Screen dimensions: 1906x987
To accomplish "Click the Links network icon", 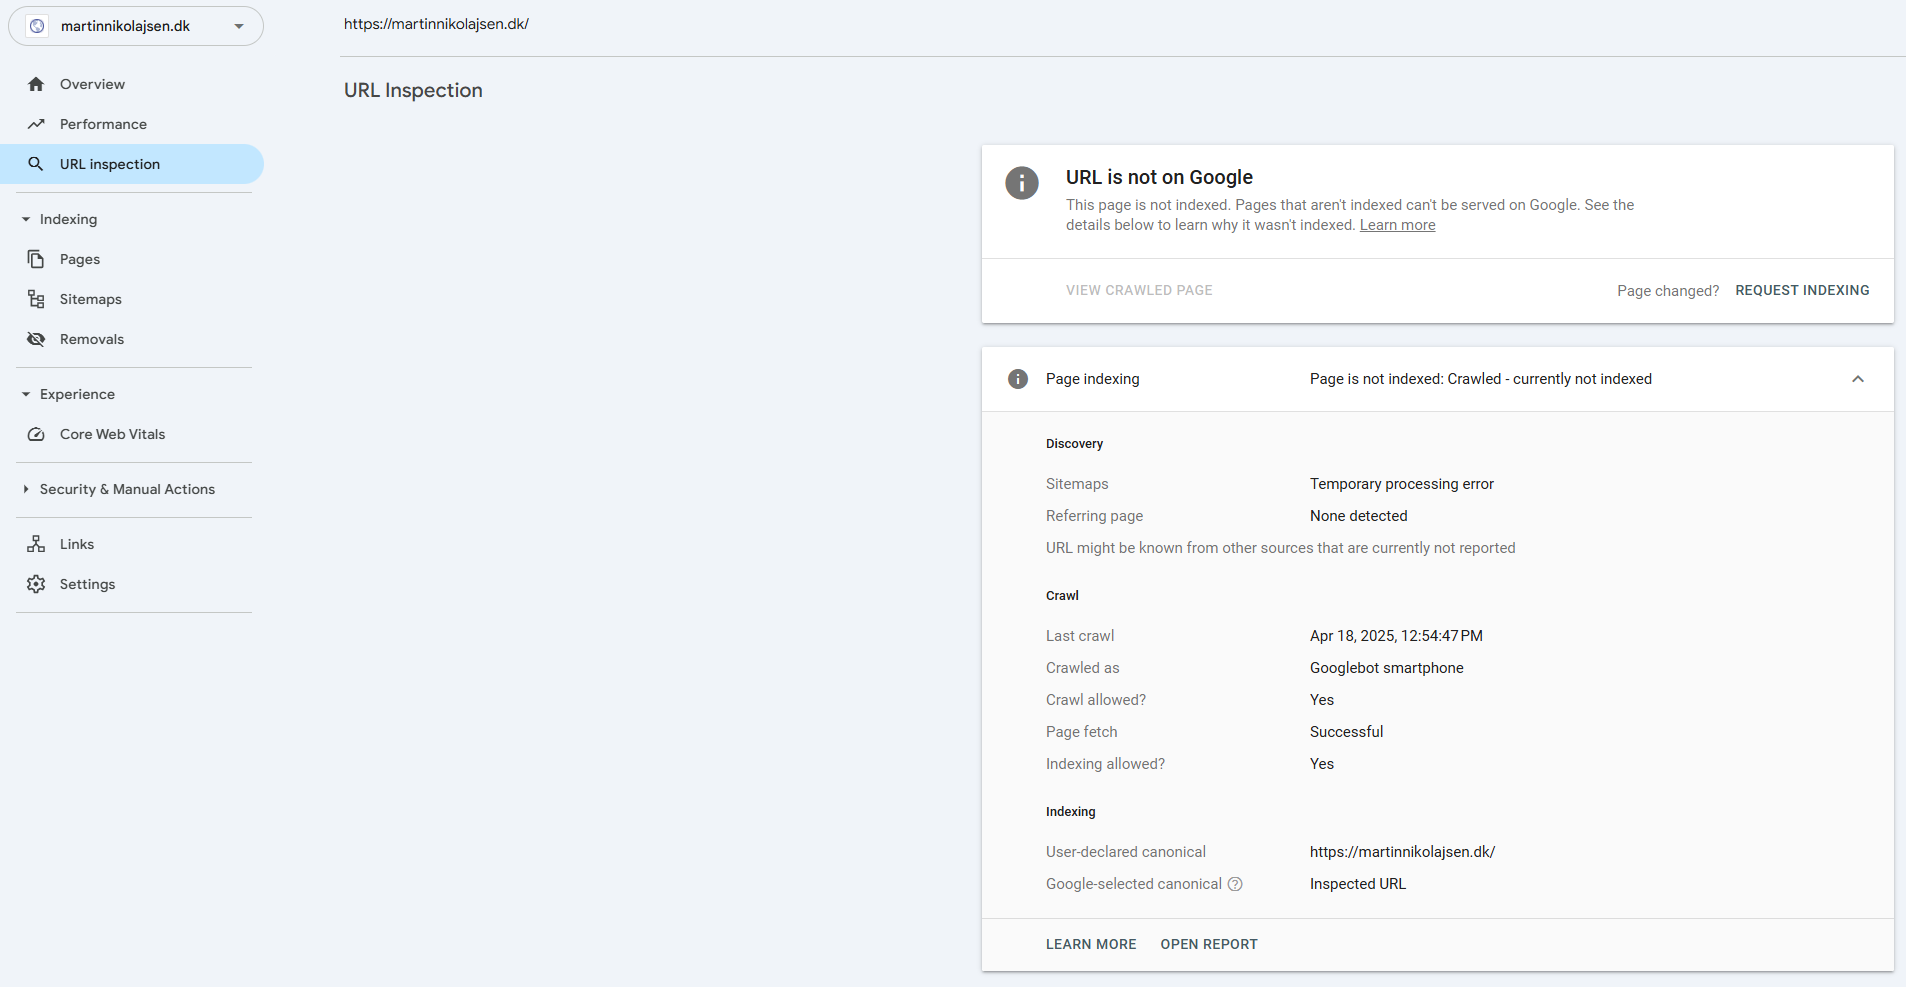I will click(36, 544).
